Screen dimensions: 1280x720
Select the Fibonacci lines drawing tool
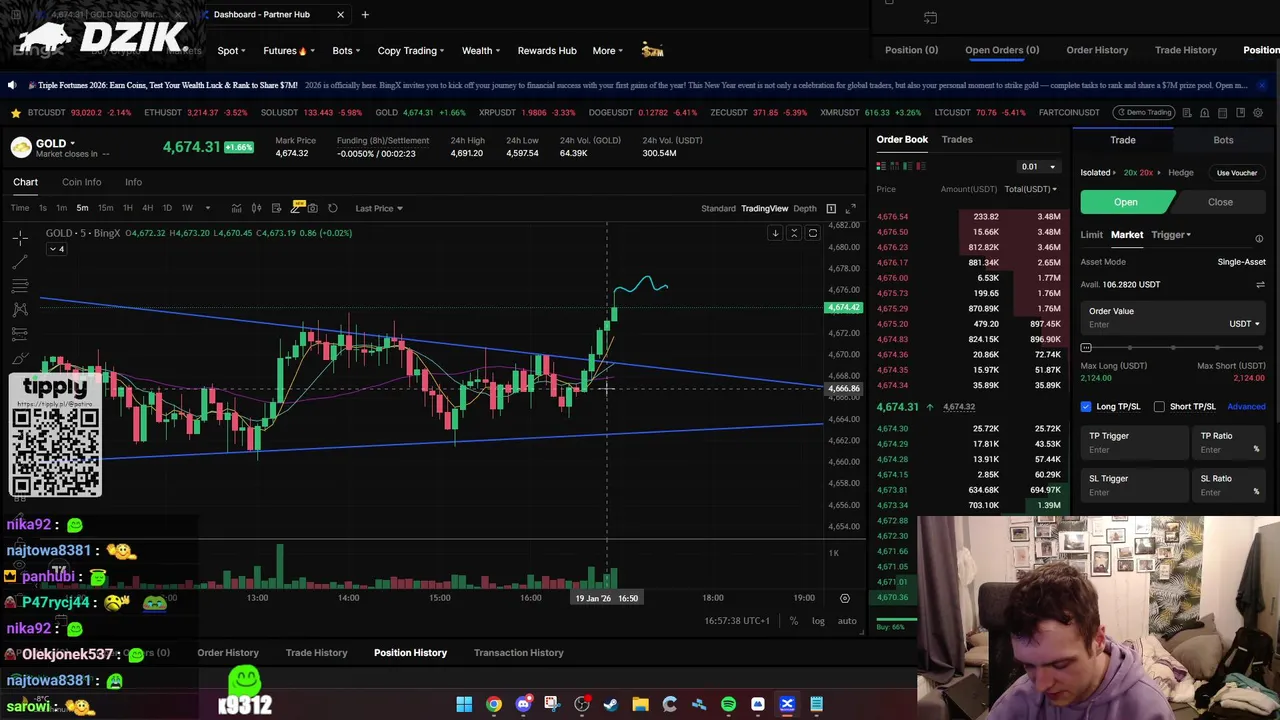click(x=20, y=286)
